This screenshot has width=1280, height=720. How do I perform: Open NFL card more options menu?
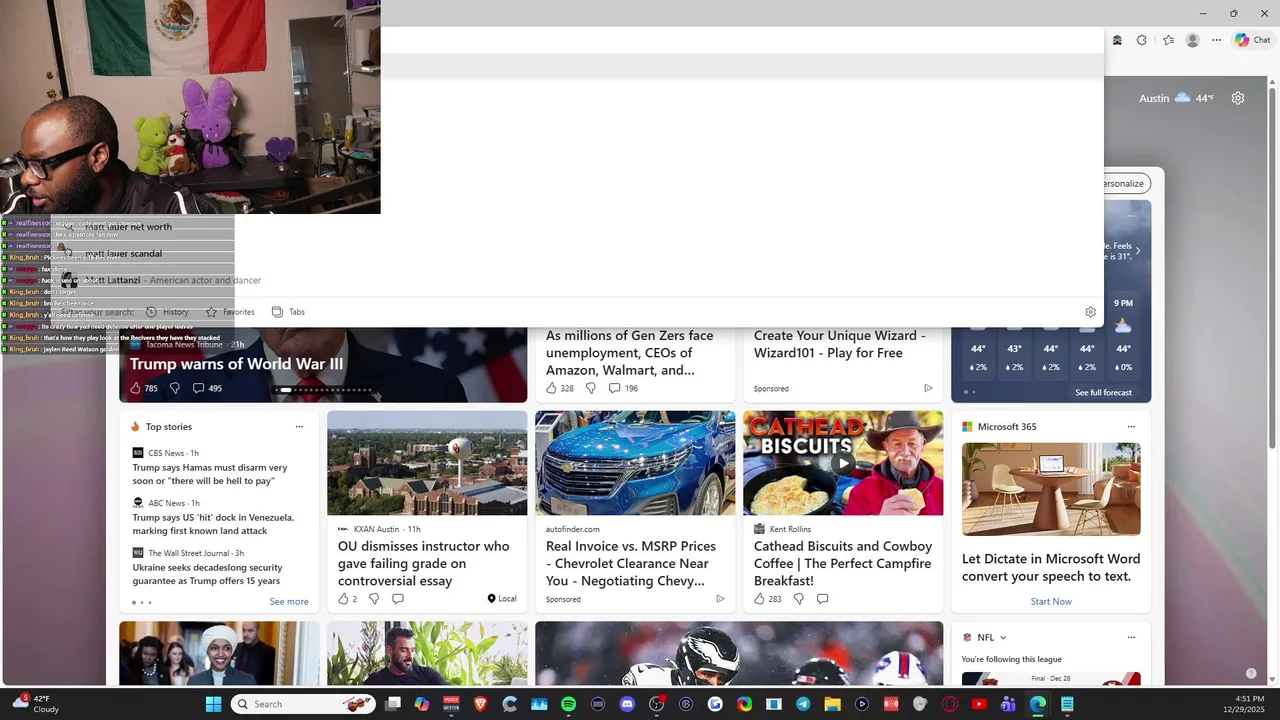[x=1131, y=638]
